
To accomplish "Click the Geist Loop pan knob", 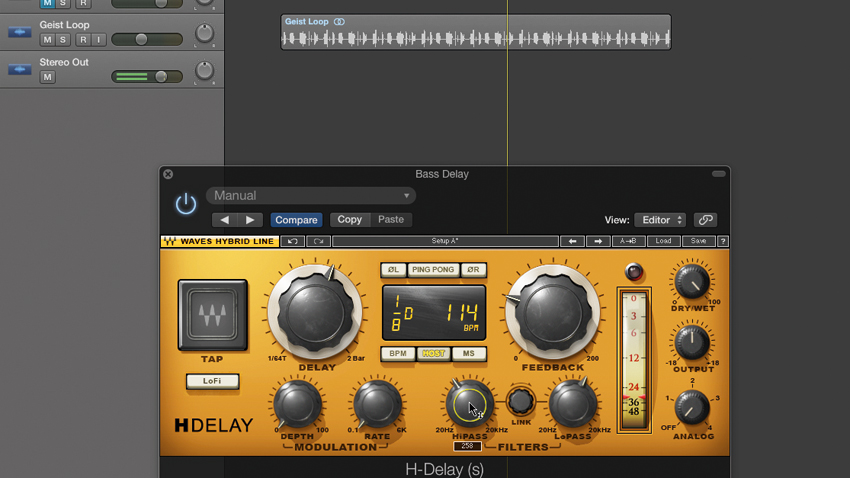I will coord(204,34).
